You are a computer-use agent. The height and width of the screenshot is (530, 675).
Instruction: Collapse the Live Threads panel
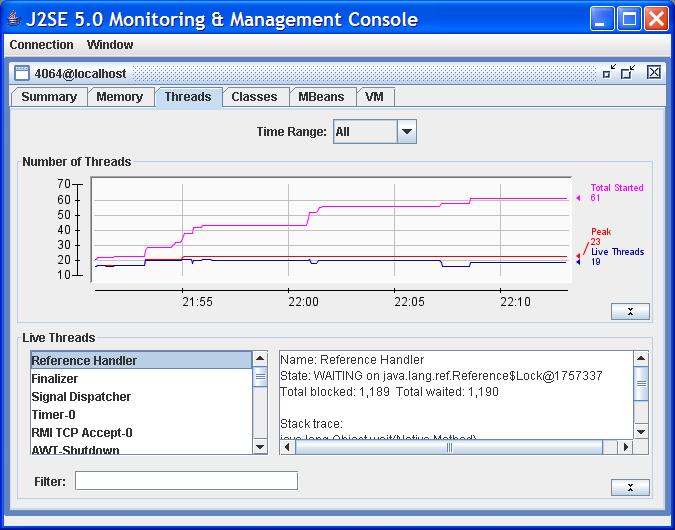pyautogui.click(x=630, y=487)
